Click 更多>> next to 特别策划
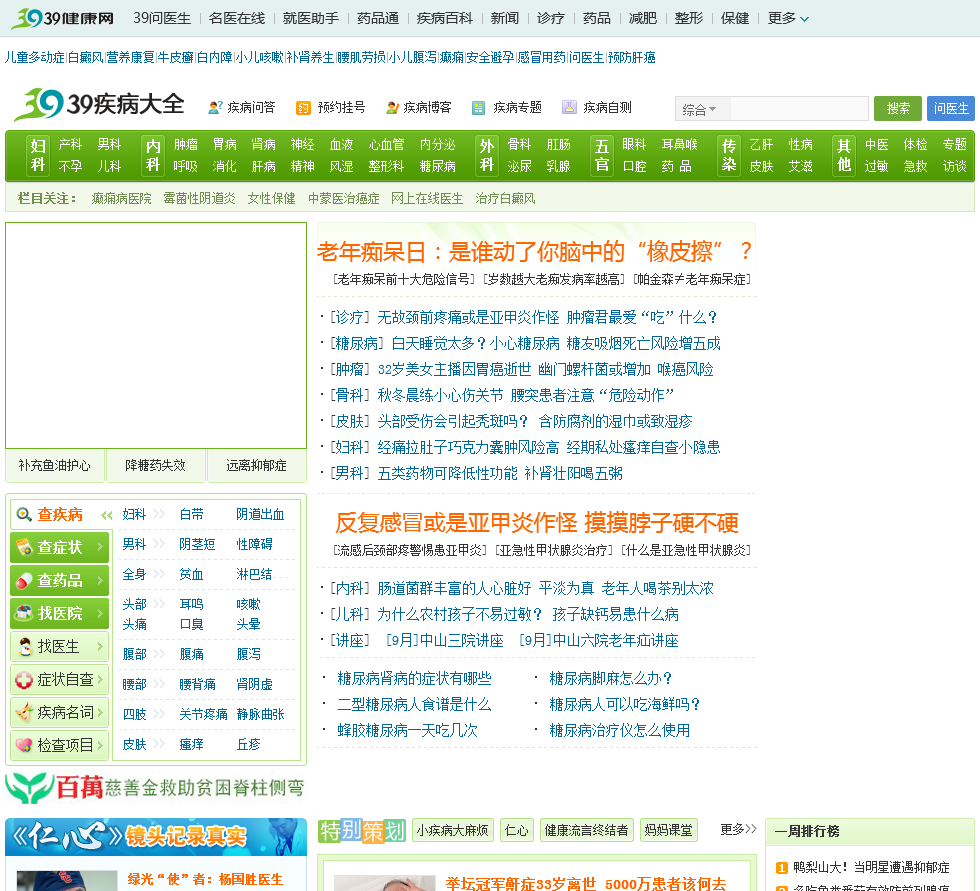This screenshot has width=980, height=891. [738, 830]
